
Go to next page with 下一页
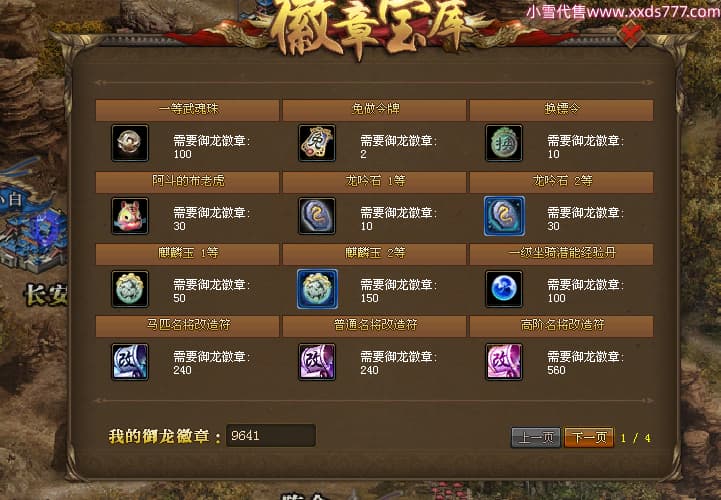589,437
